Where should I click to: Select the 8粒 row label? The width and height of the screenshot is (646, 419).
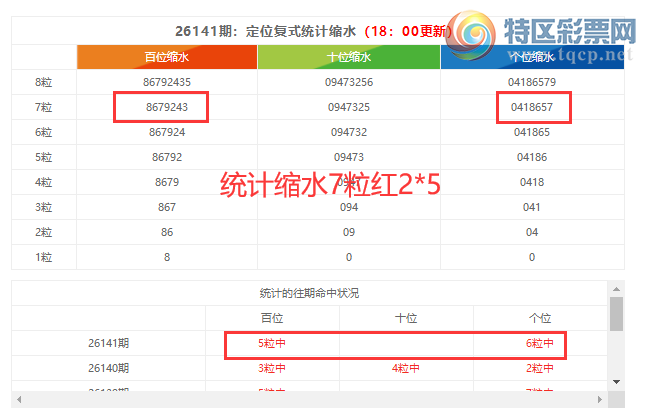tap(44, 82)
